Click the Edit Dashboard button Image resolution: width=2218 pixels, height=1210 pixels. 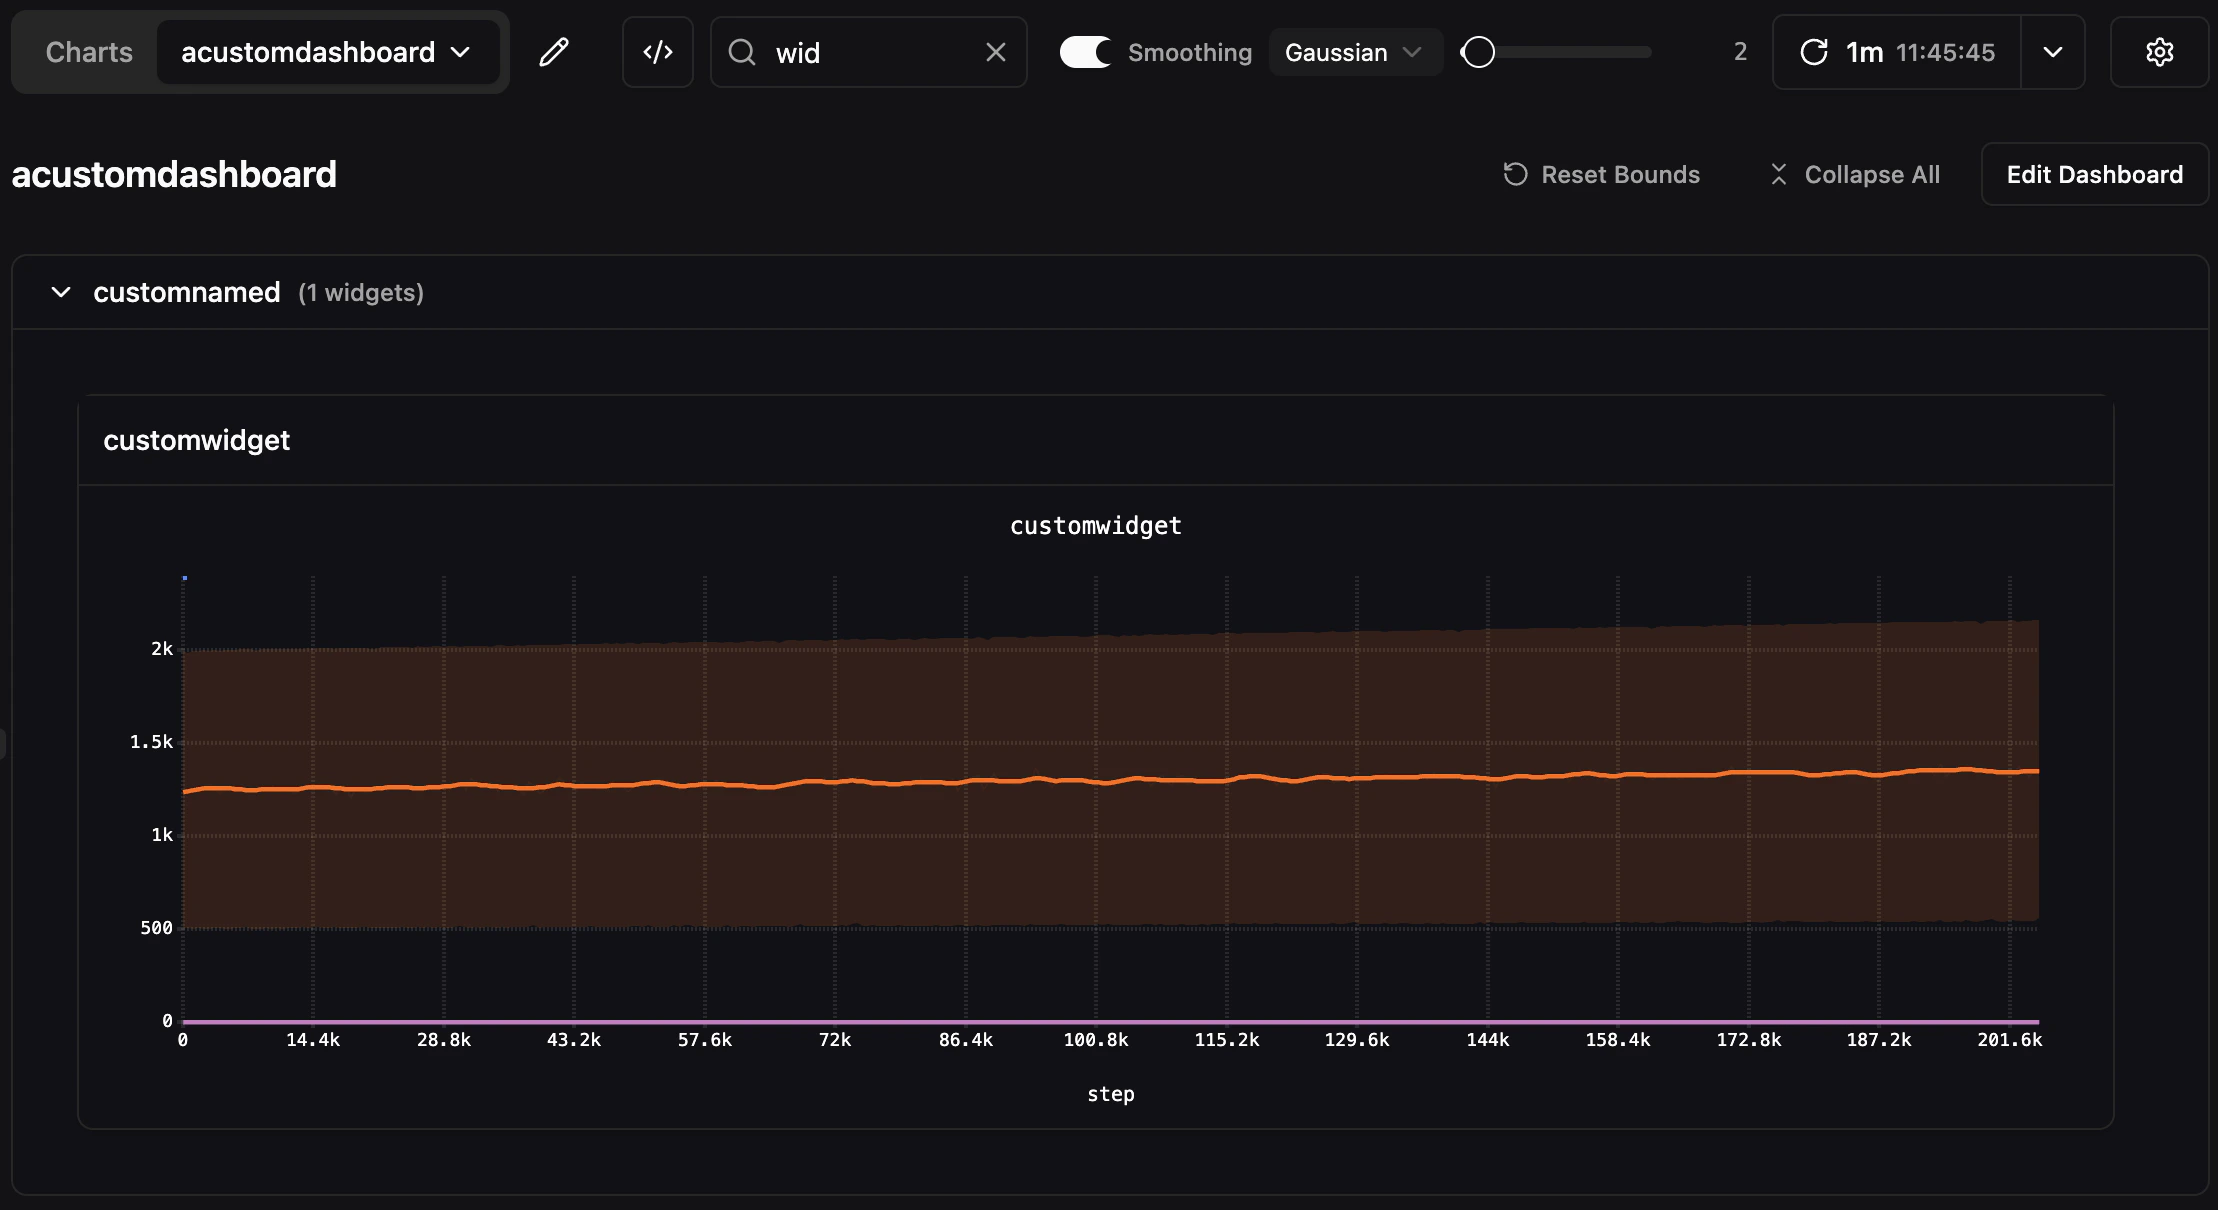(2094, 174)
